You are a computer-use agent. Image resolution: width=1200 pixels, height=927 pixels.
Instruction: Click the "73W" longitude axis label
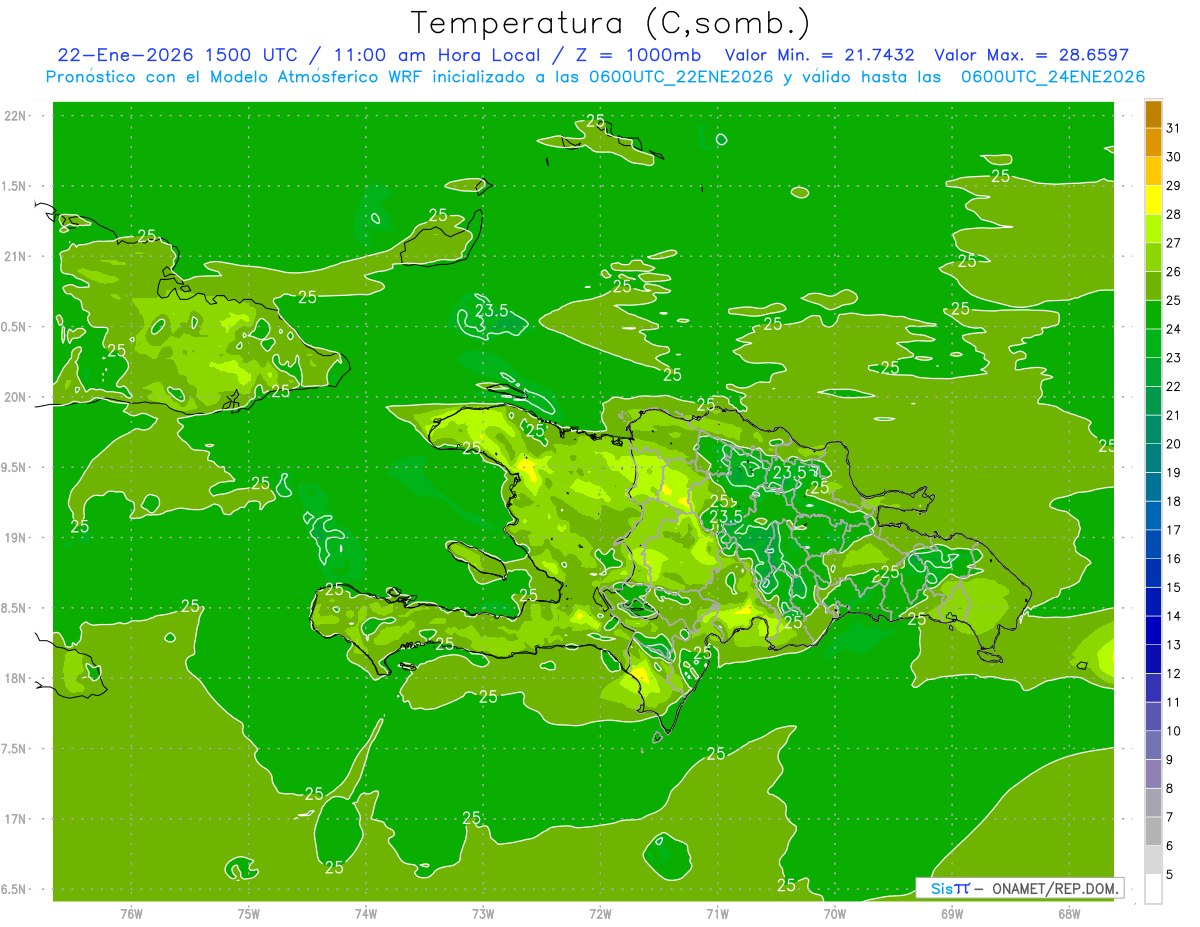pyautogui.click(x=483, y=914)
